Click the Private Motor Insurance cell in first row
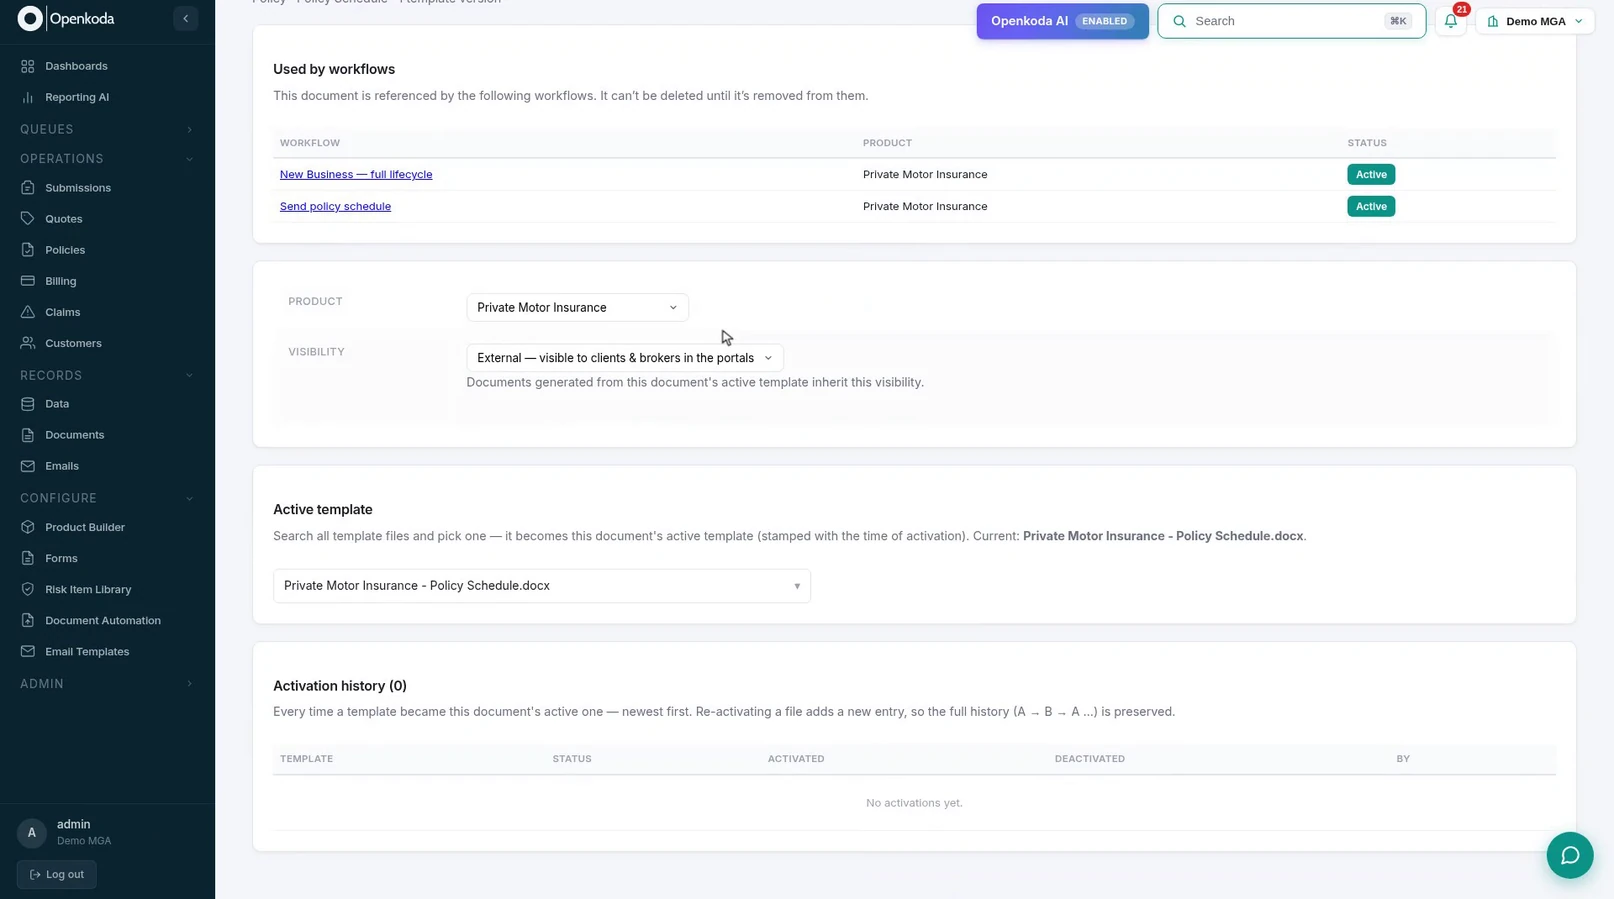 tap(925, 174)
